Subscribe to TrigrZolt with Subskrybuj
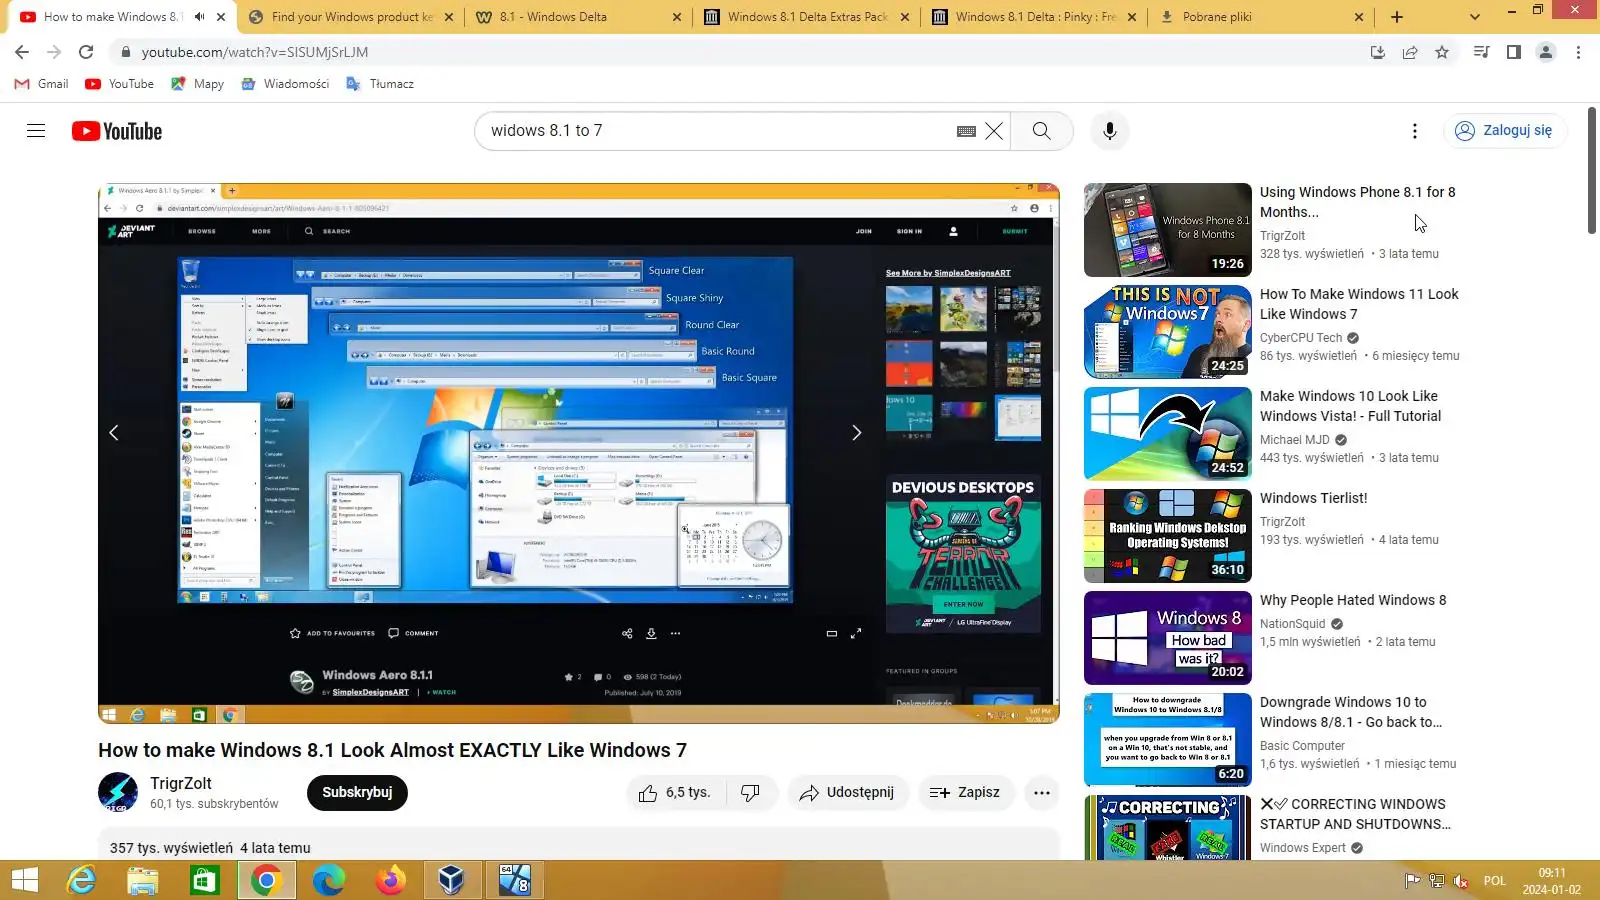The image size is (1600, 900). (x=357, y=793)
